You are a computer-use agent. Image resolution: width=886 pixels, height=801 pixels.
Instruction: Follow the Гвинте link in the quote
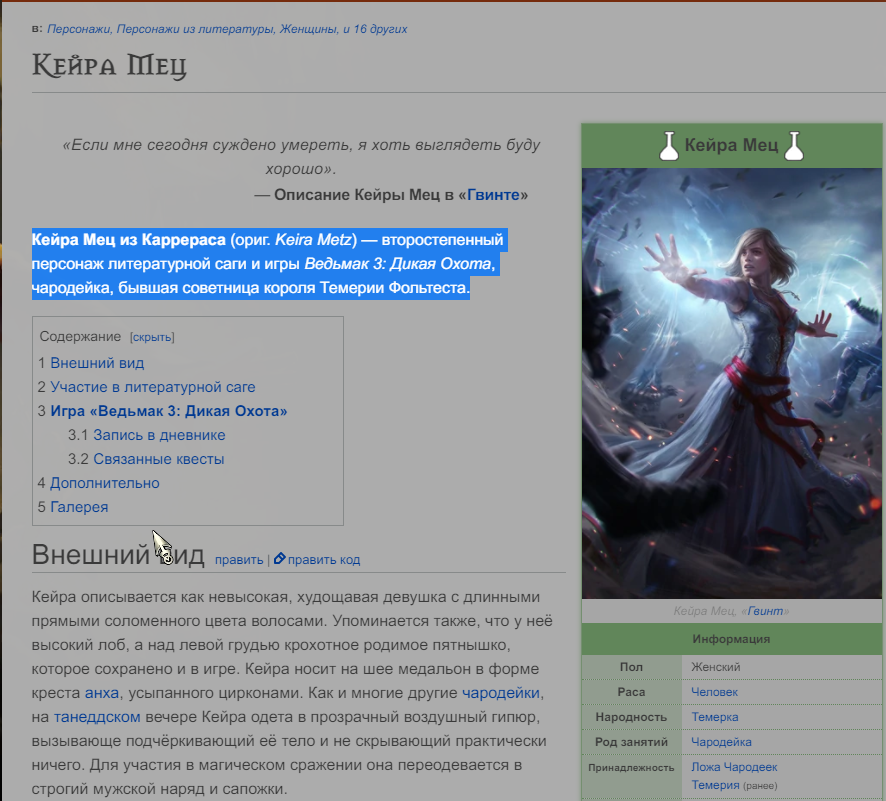point(493,195)
